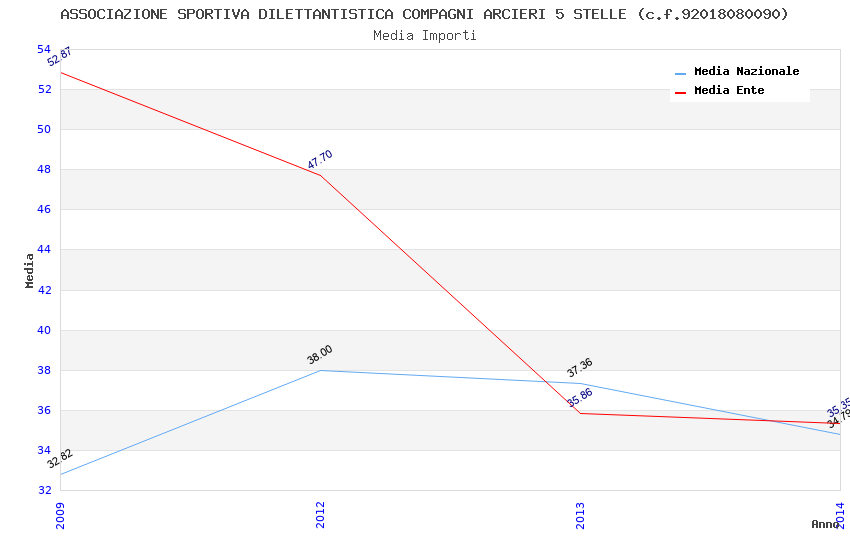
Task: Click the Anno x-axis title
Action: [824, 524]
